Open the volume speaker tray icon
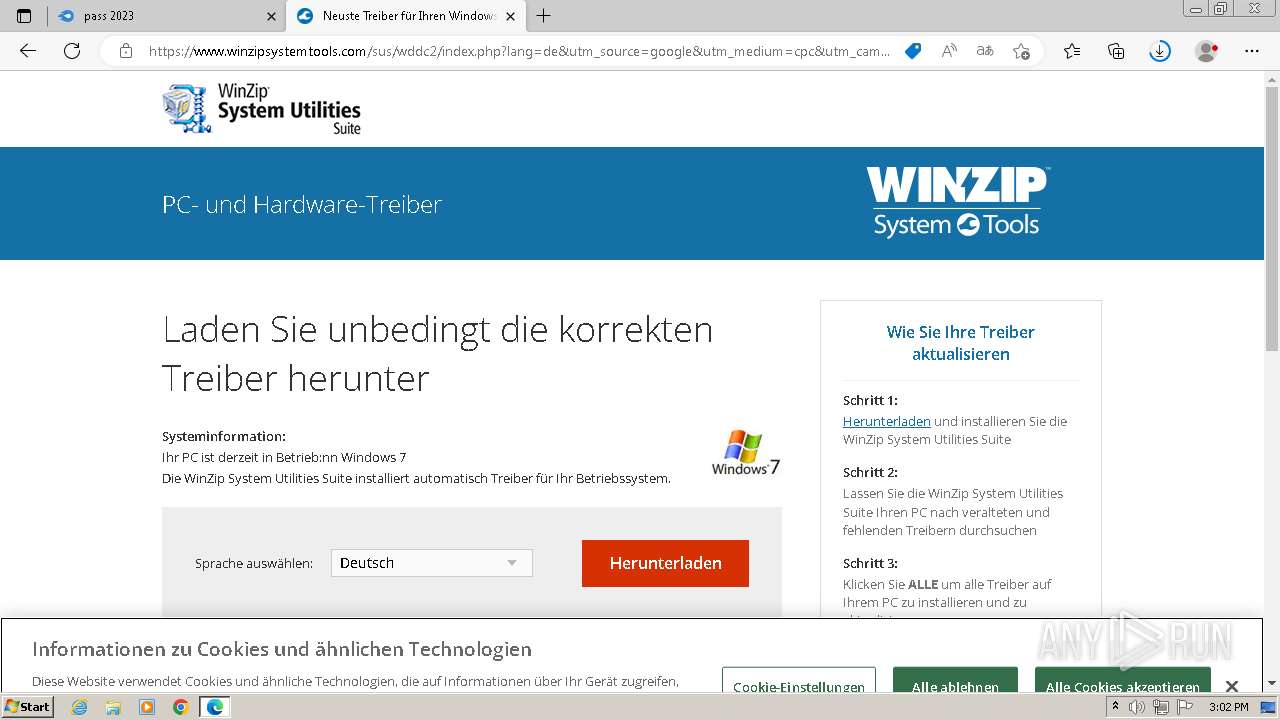 [1137, 707]
